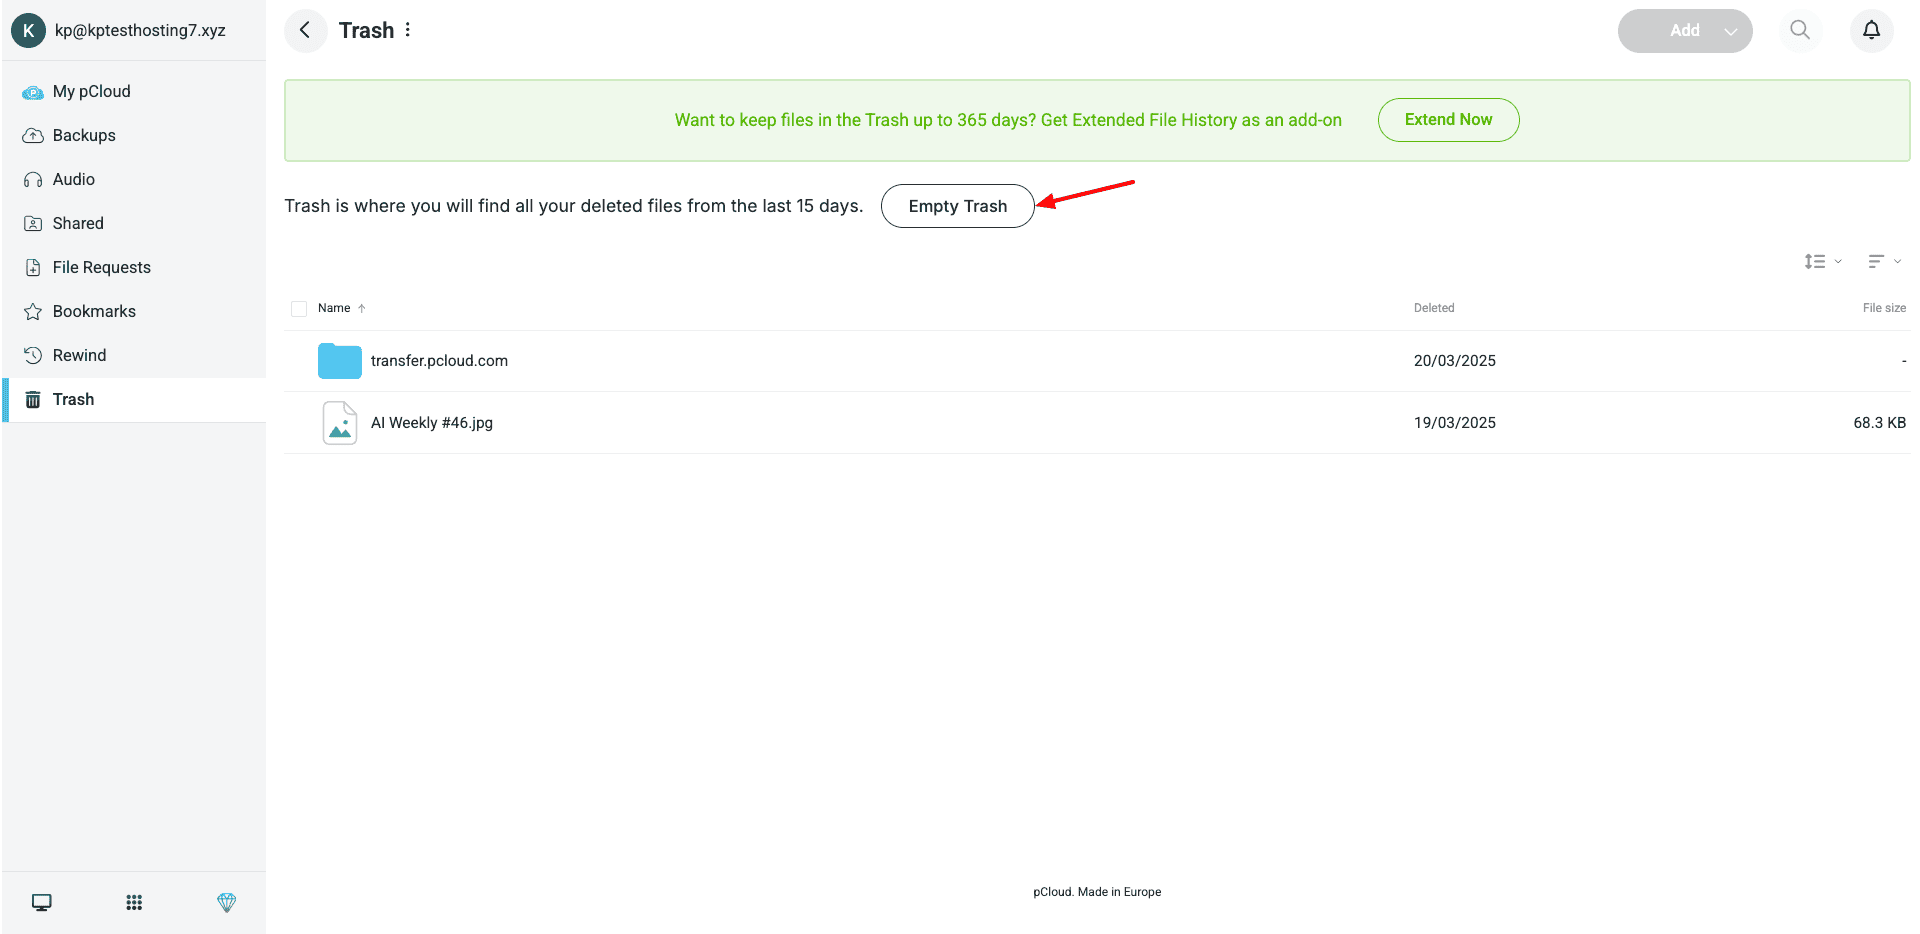Click the account email kp@kptesthosting7.xyz

[140, 30]
